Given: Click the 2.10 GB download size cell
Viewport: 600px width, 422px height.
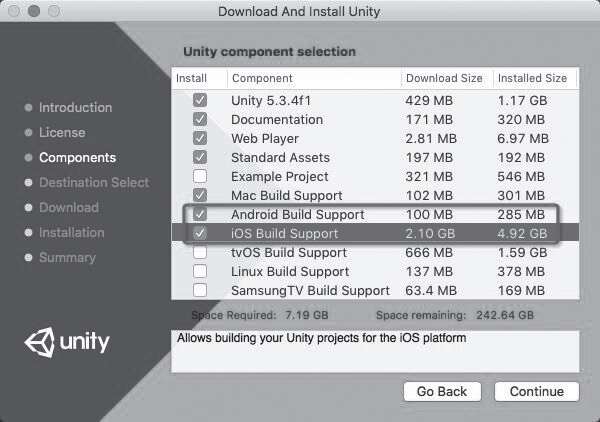Looking at the screenshot, I should click(x=430, y=233).
